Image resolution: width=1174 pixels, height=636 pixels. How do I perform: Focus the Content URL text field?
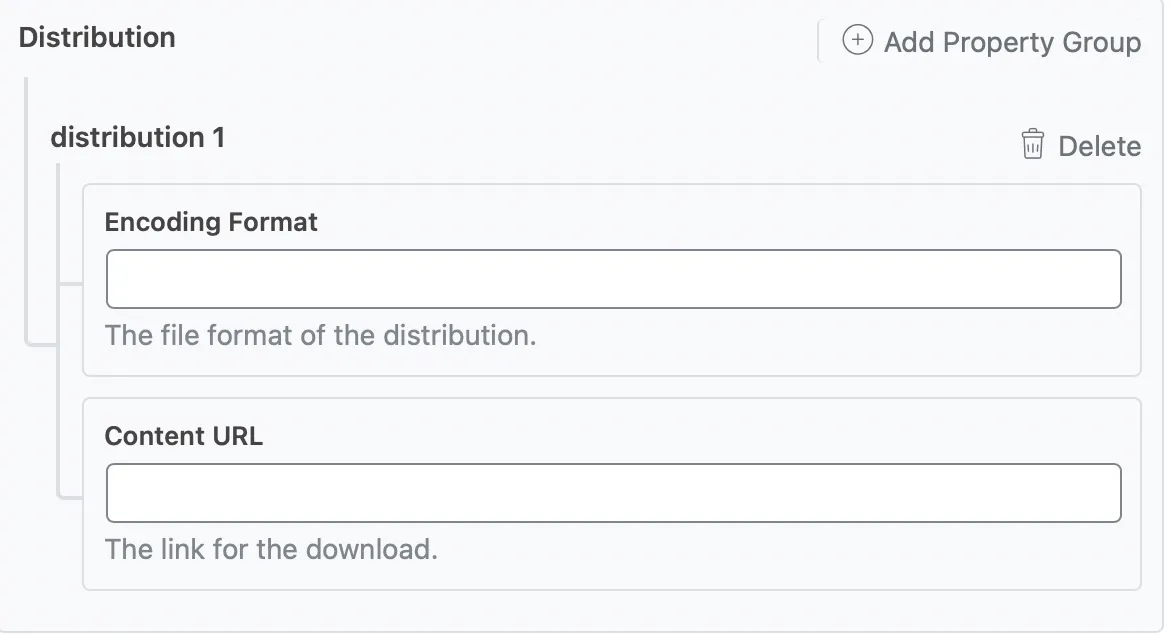[x=613, y=493]
